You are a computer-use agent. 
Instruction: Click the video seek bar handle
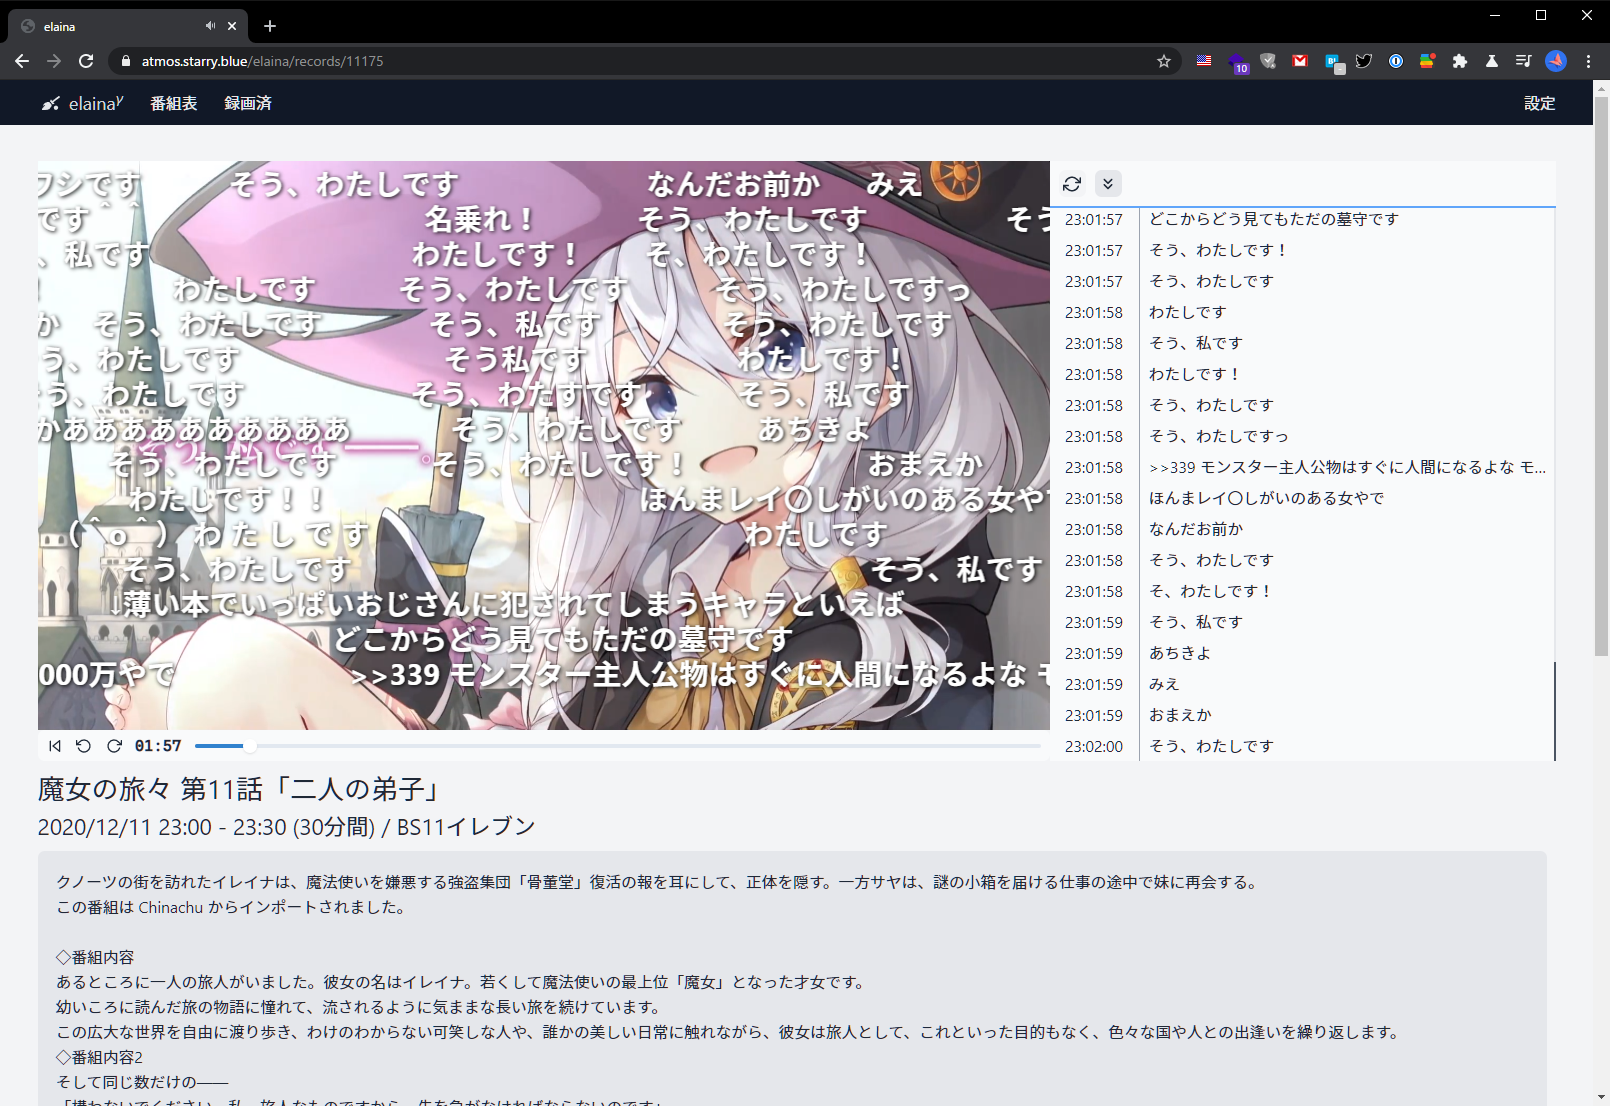click(250, 746)
